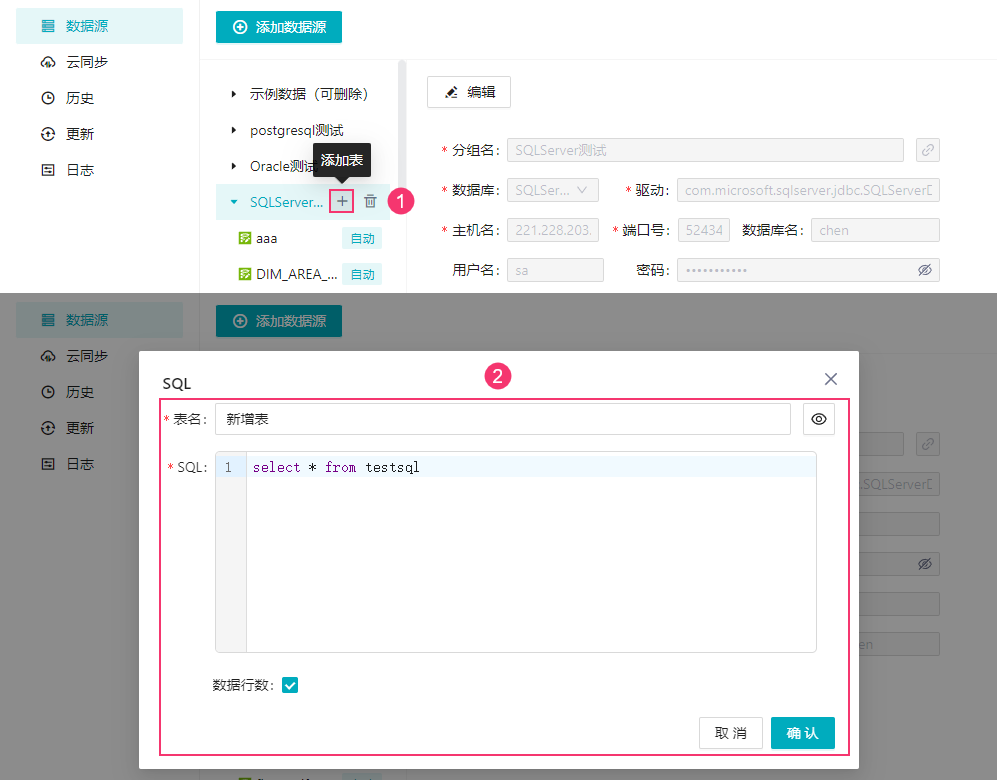997x780 pixels.
Task: Click the 主机名 field showing 221.228.203.
Action: tap(553, 230)
